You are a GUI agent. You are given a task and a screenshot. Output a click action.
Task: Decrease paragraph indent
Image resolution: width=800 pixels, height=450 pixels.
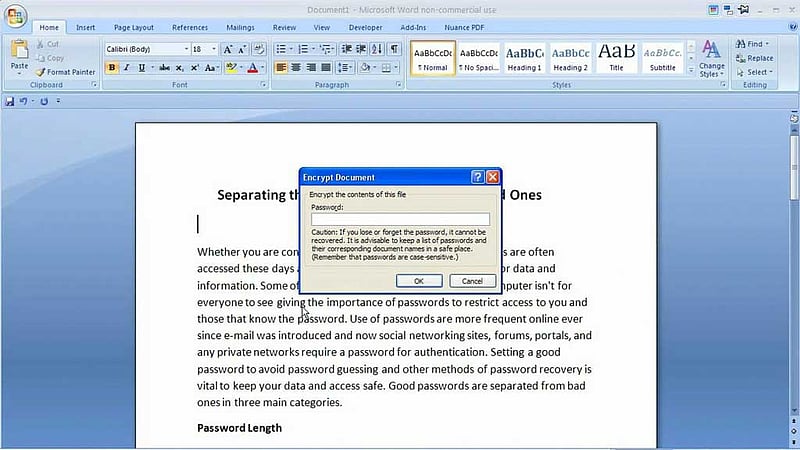(346, 49)
